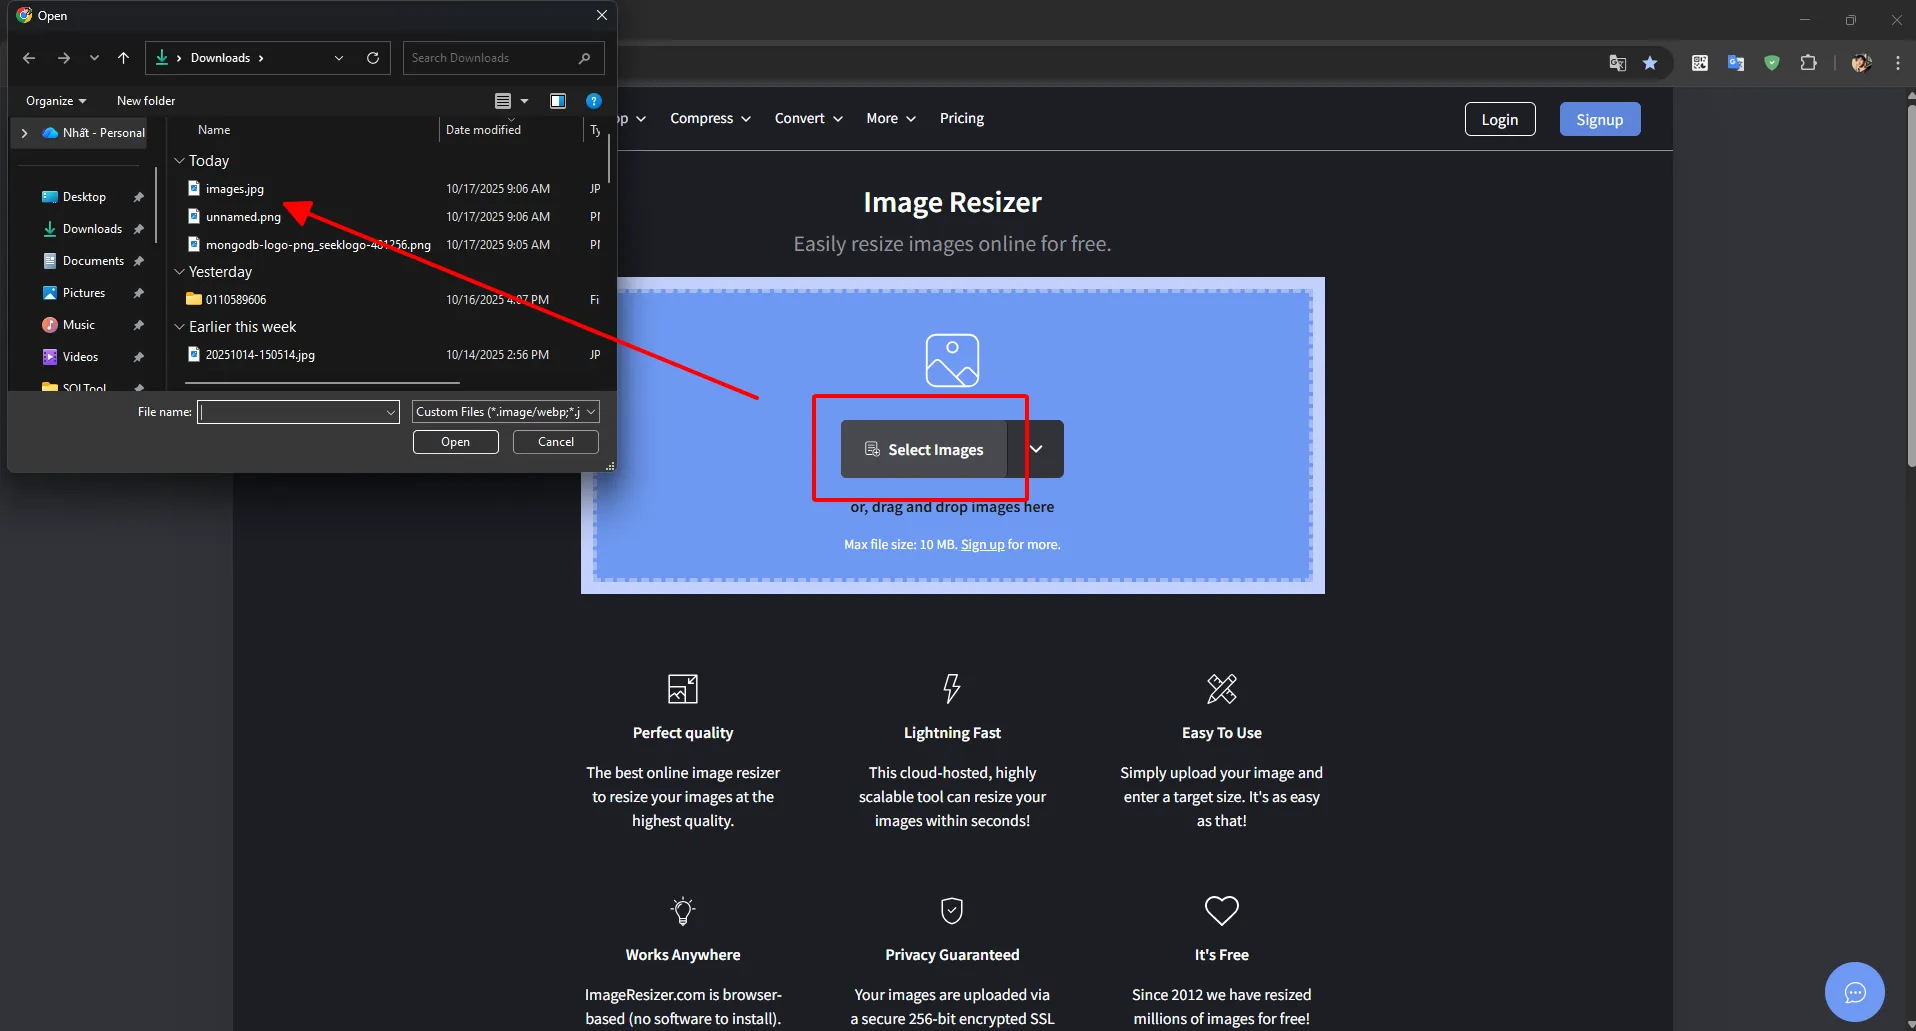Open the Compress menu

(710, 118)
